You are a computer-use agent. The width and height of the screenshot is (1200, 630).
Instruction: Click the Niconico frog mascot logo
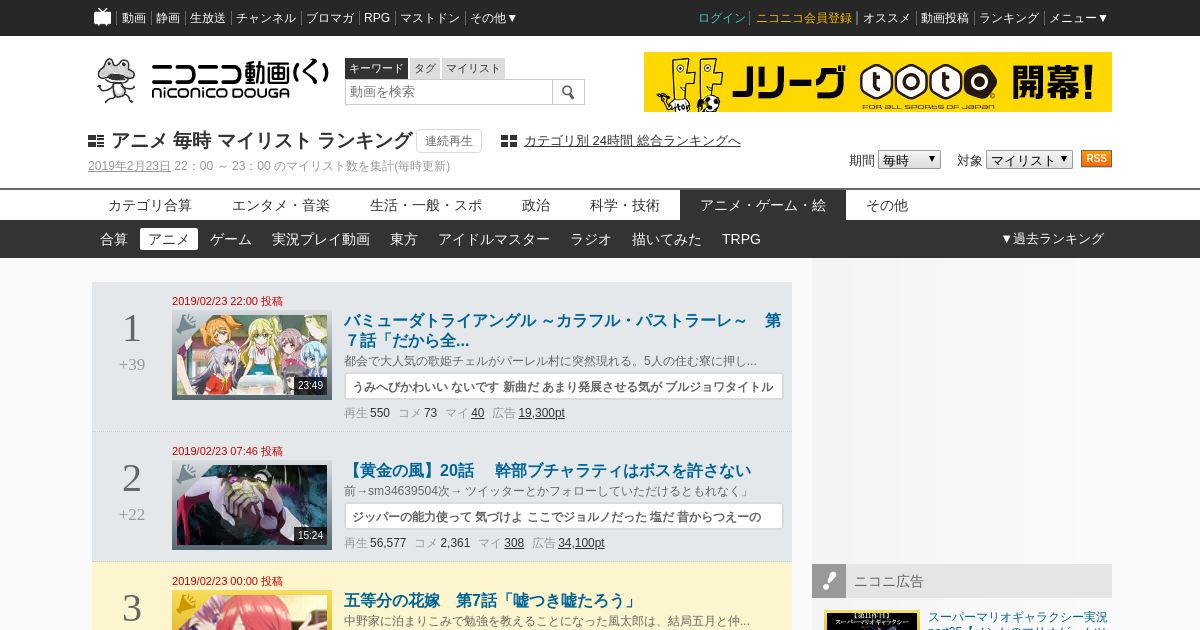pyautogui.click(x=116, y=80)
